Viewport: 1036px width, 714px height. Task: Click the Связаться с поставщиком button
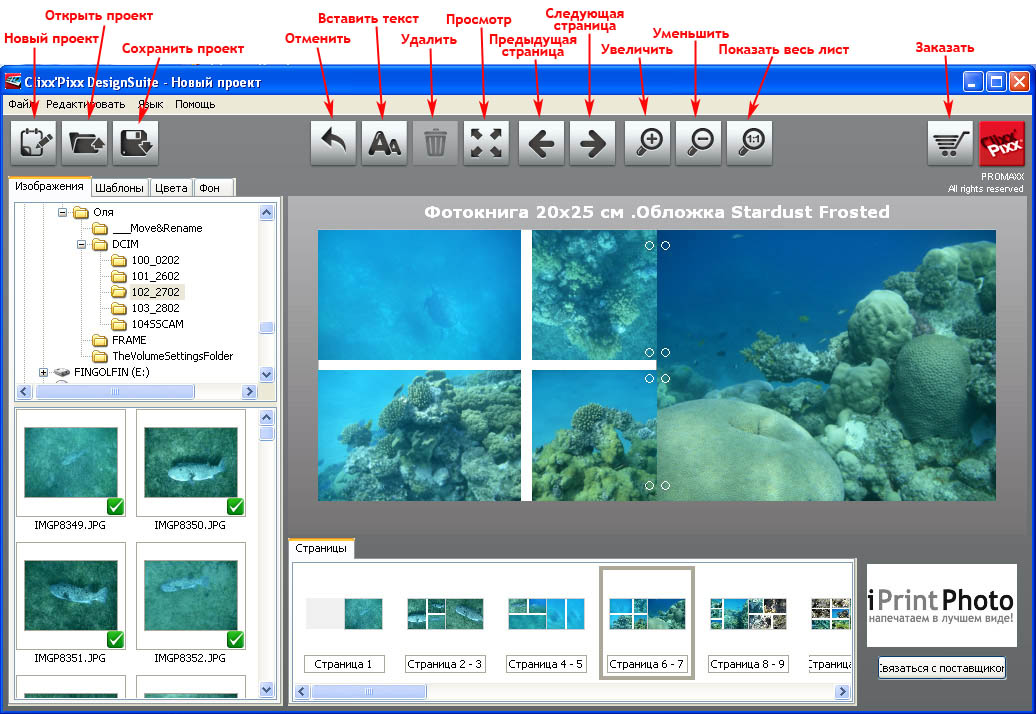(942, 668)
